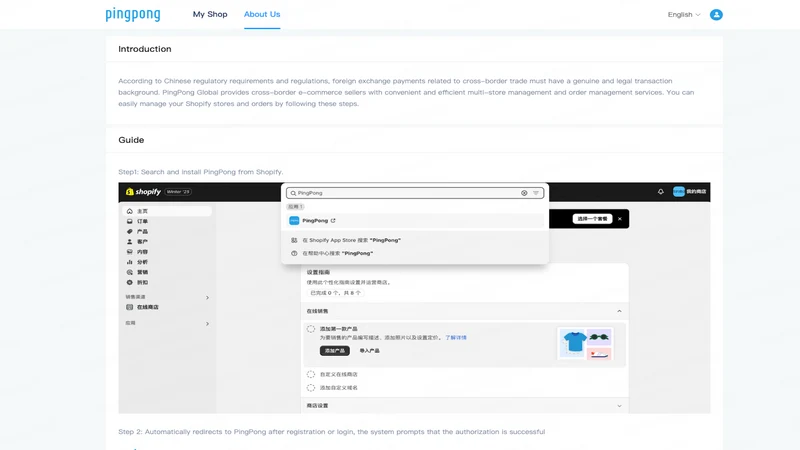The image size is (800, 450).
Task: Toggle the 添加第一款产品 circle checkbox
Action: coord(311,329)
